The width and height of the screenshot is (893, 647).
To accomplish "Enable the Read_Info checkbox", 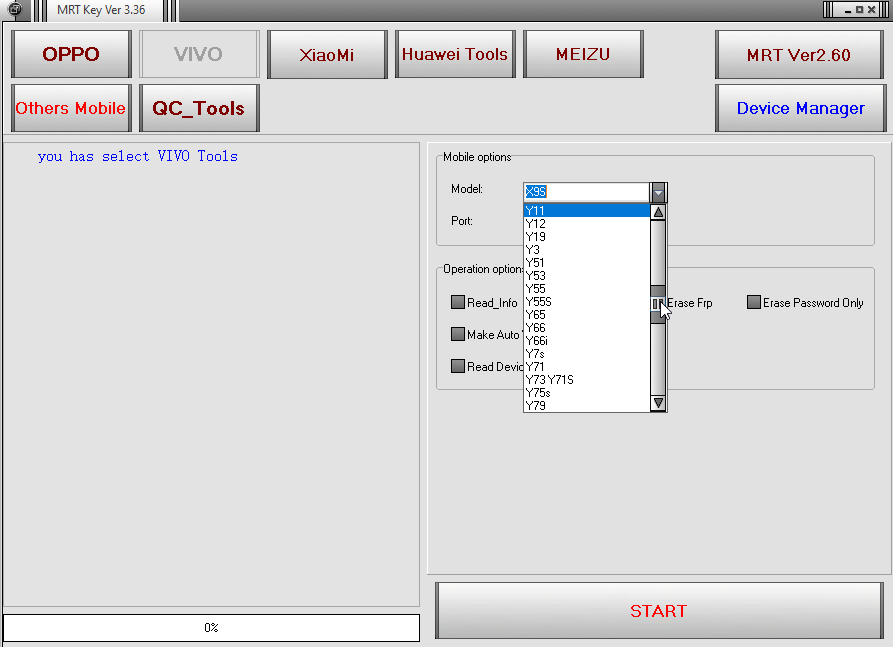I will (x=458, y=302).
